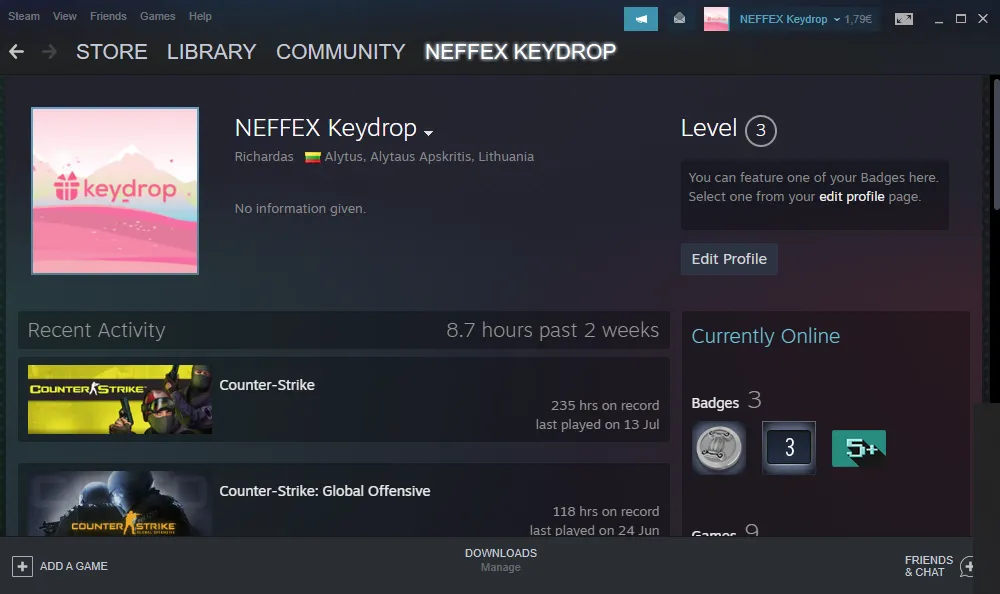1000x594 pixels.
Task: Click the badge count number 3
Action: [x=754, y=400]
